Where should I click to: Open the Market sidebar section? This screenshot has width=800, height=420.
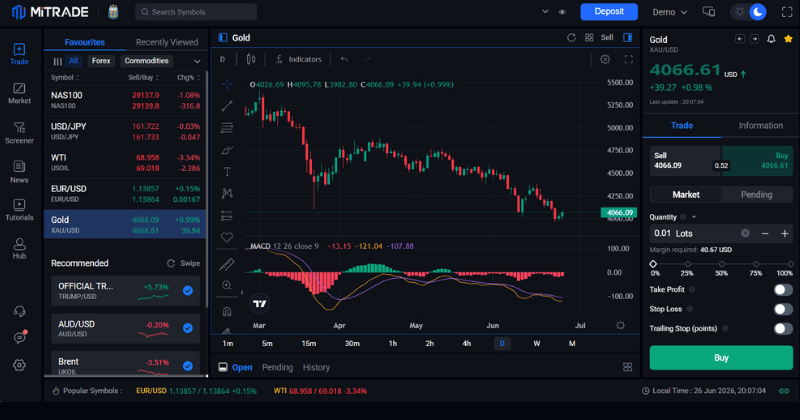[19, 93]
